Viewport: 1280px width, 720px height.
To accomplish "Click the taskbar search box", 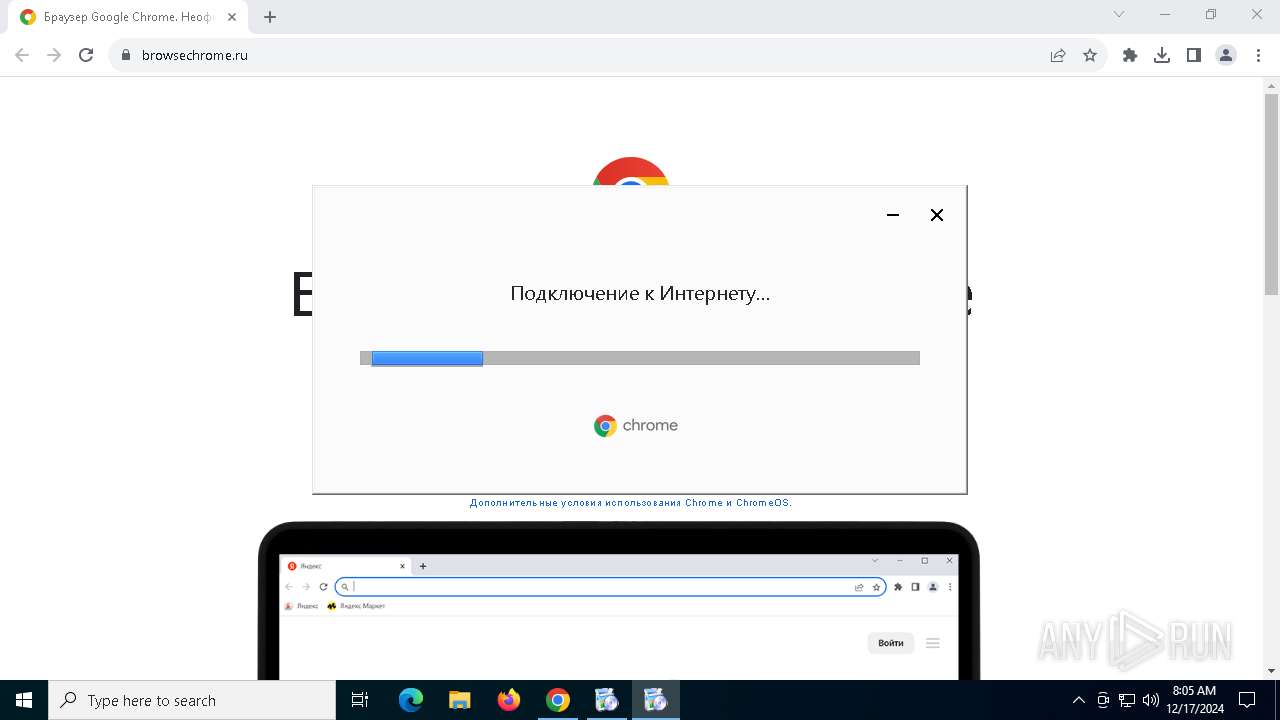I will tap(192, 700).
